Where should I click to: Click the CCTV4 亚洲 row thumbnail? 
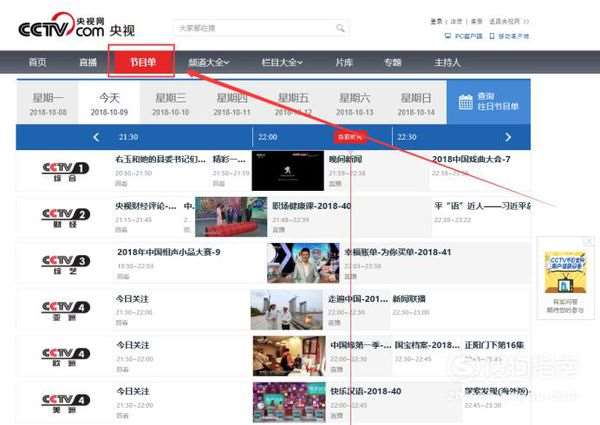click(x=287, y=309)
